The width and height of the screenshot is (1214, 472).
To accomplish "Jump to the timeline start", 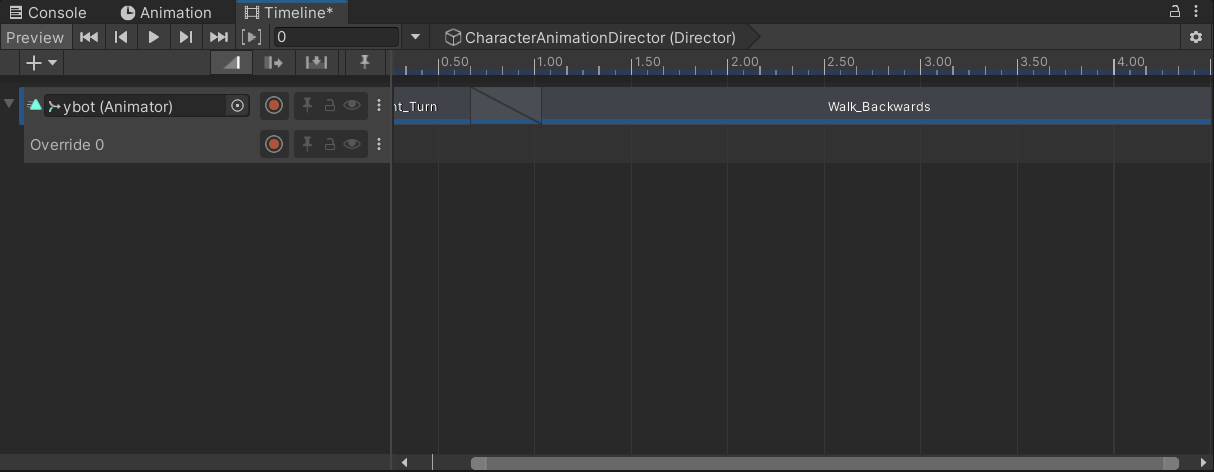I will click(x=89, y=37).
